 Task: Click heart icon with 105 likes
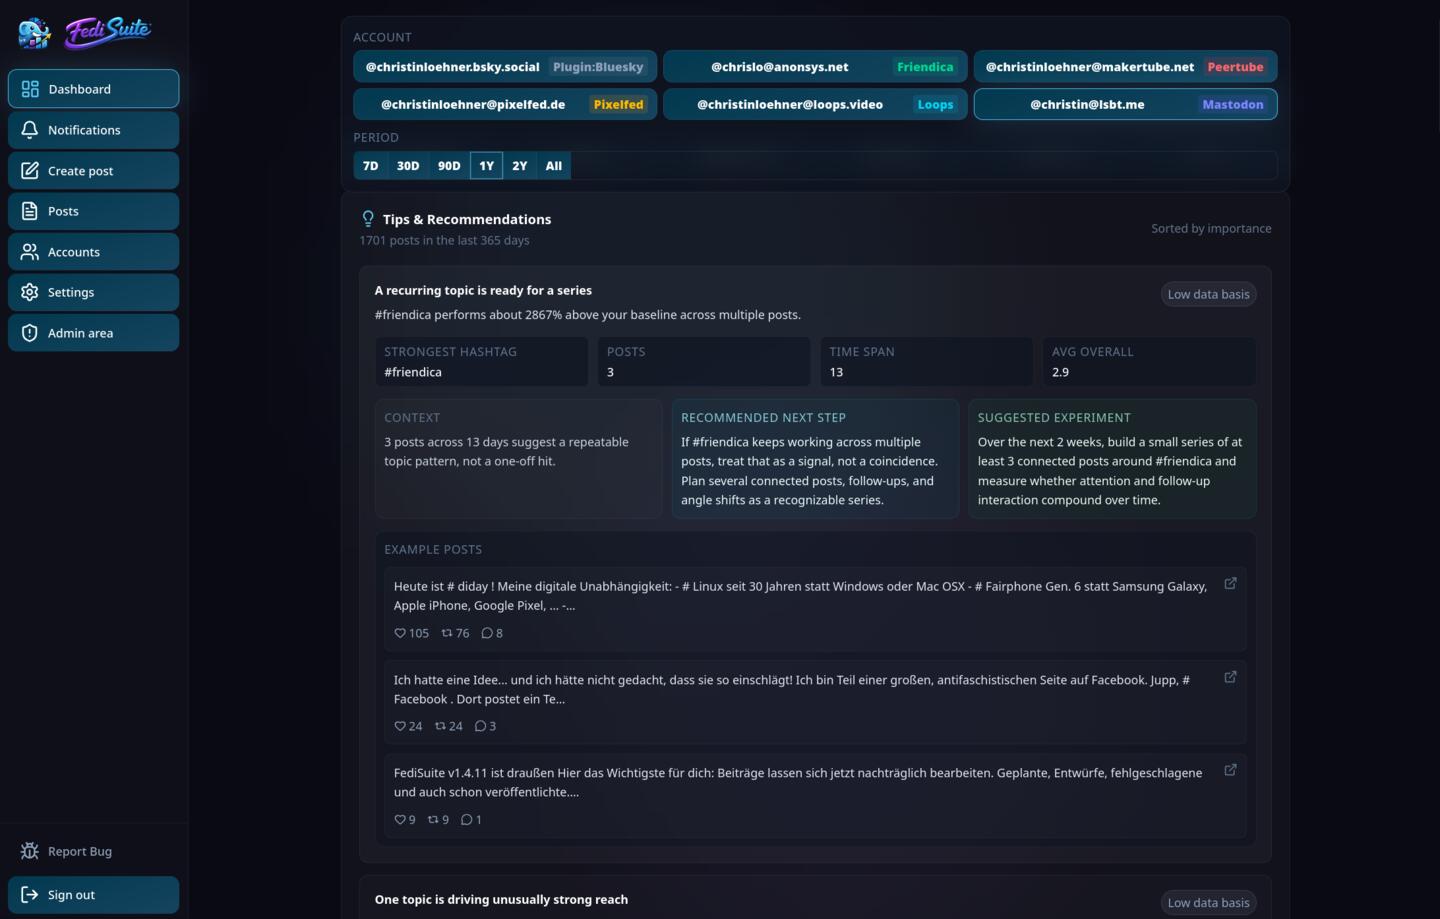[400, 633]
